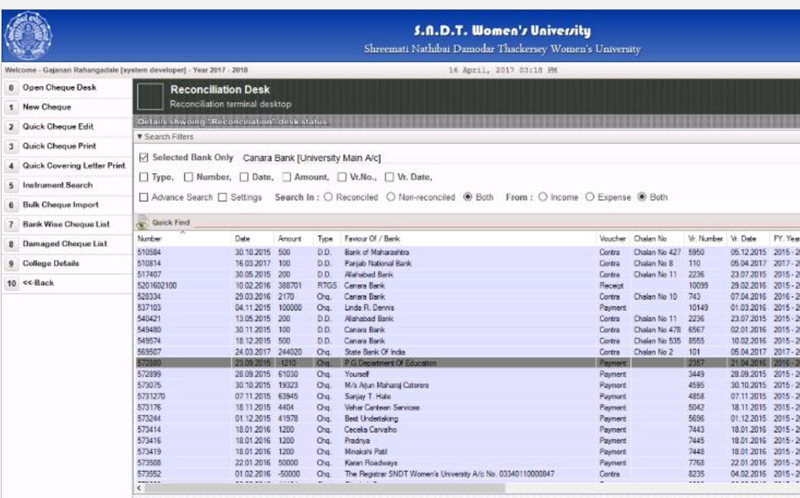Tick the Advance Search checkbox

[144, 197]
